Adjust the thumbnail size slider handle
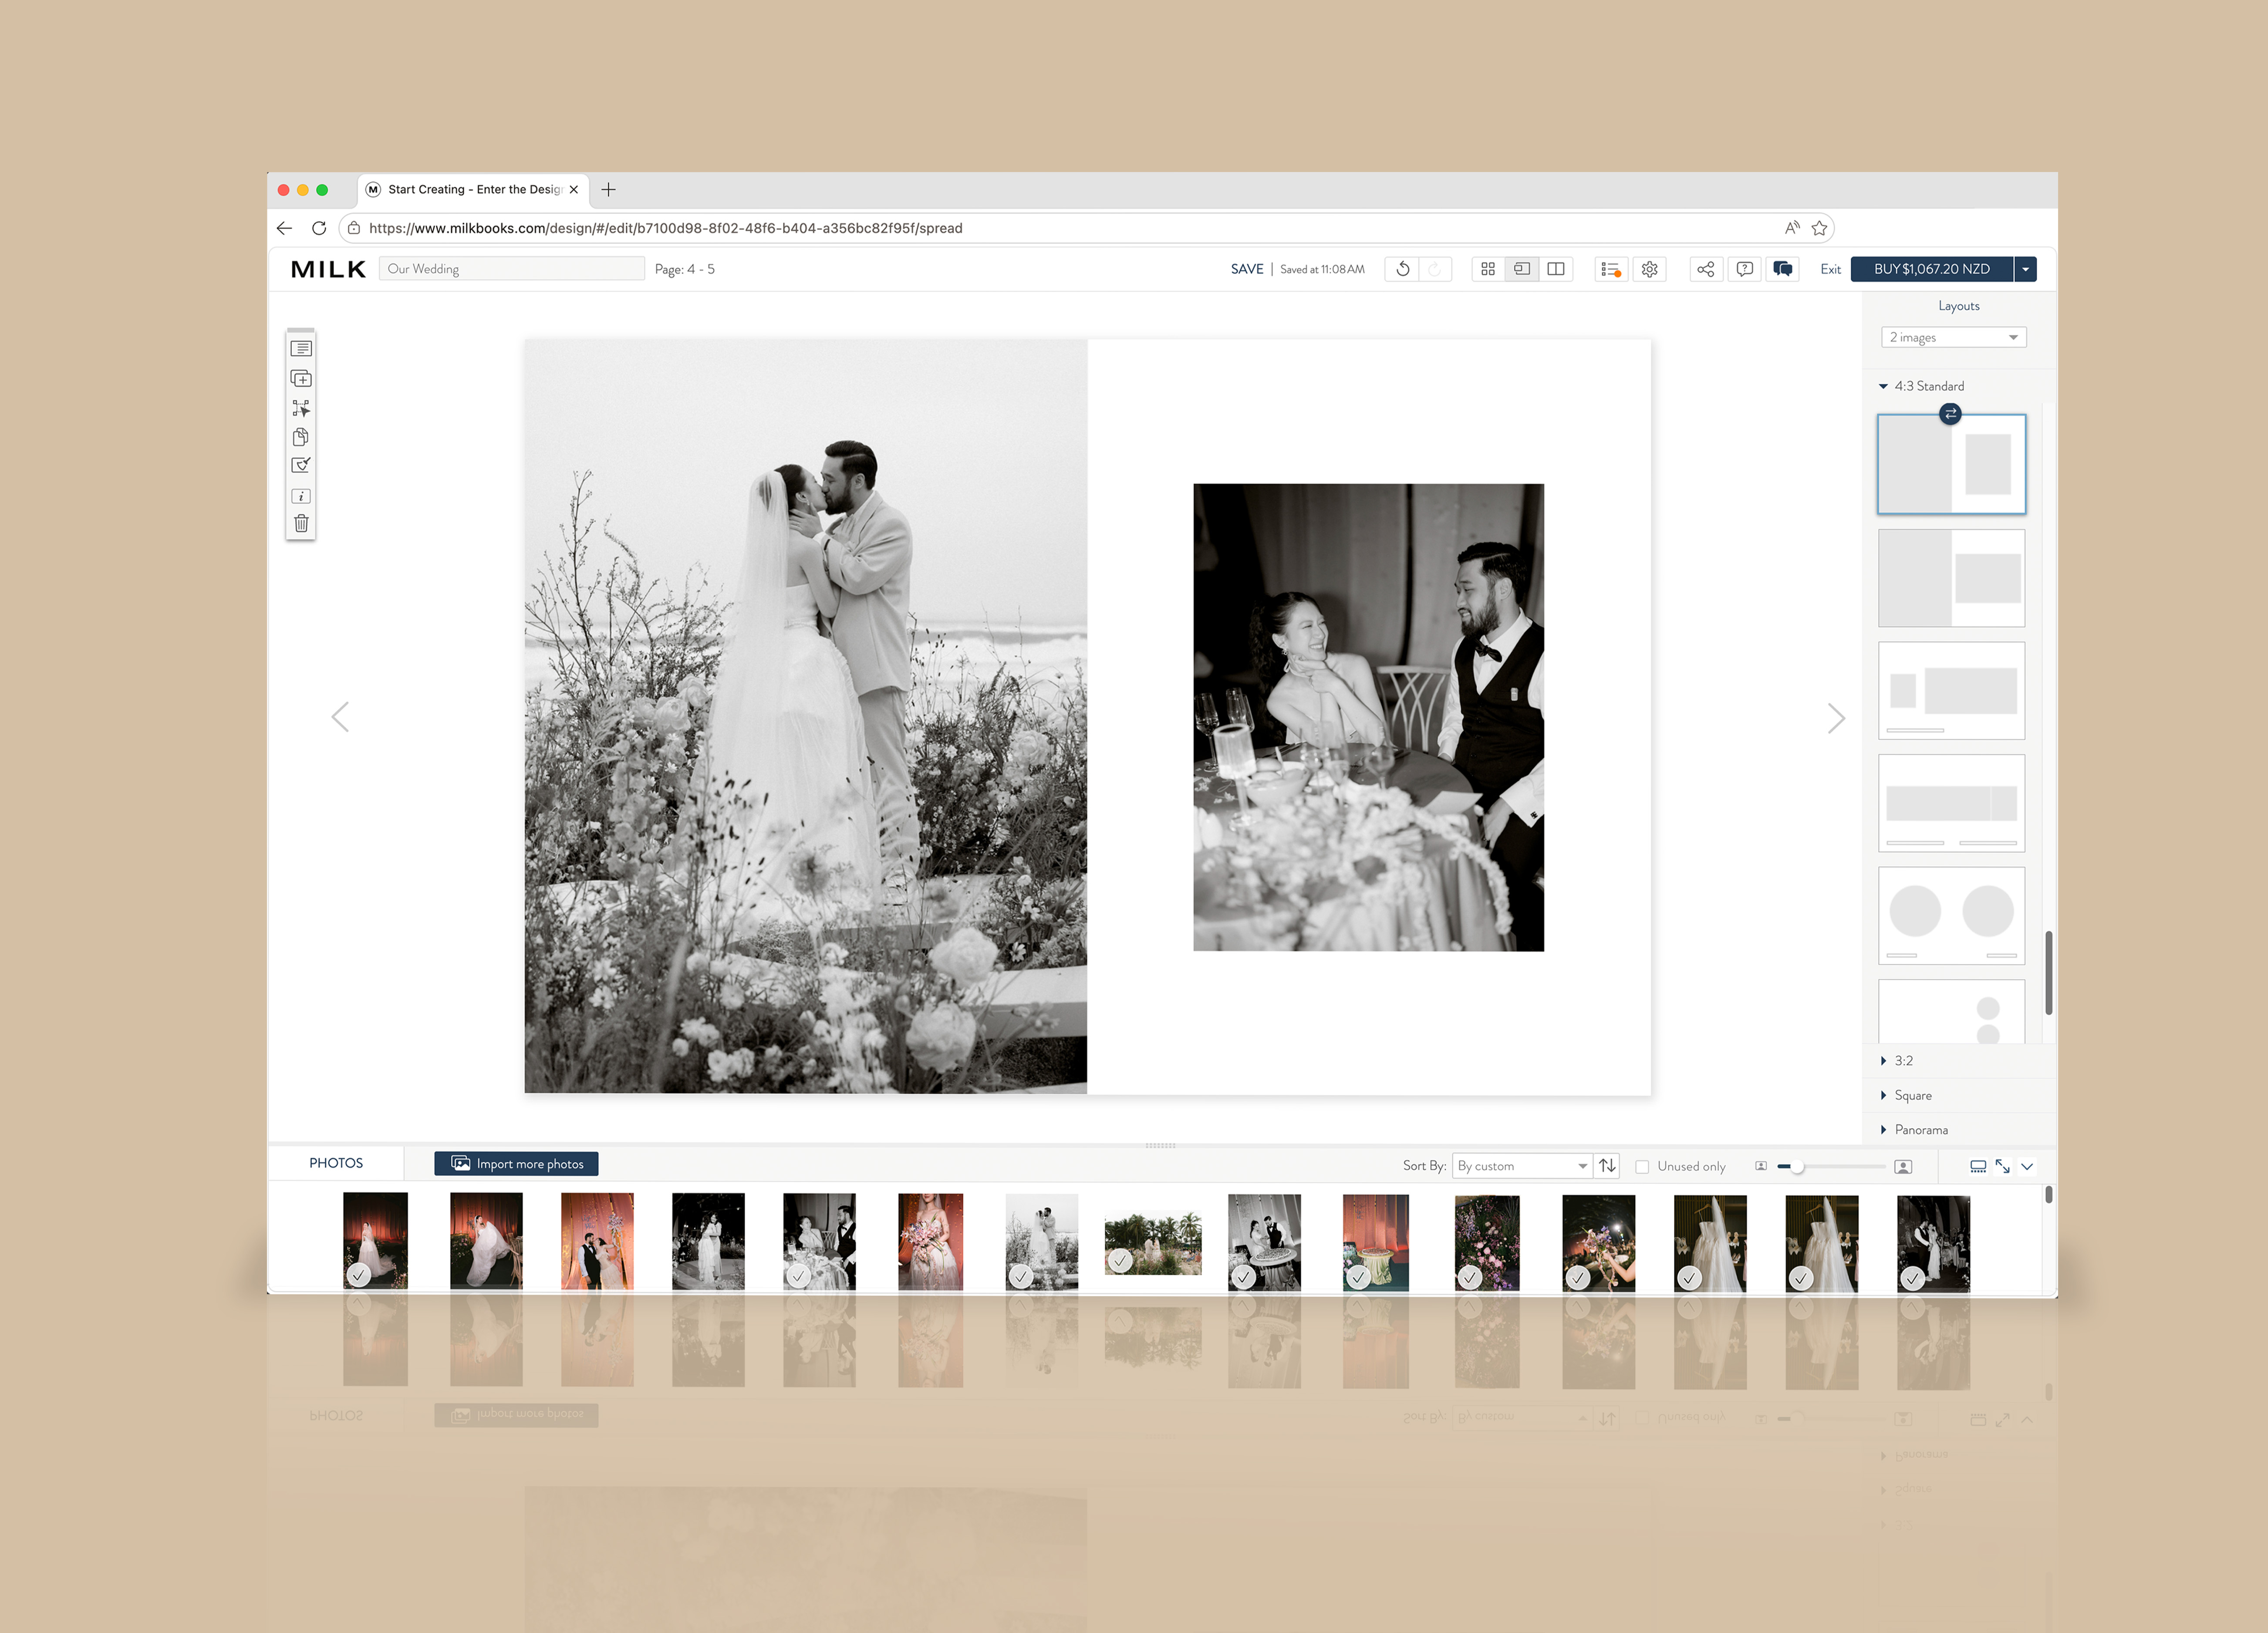Image resolution: width=2268 pixels, height=1633 pixels. (x=1797, y=1167)
